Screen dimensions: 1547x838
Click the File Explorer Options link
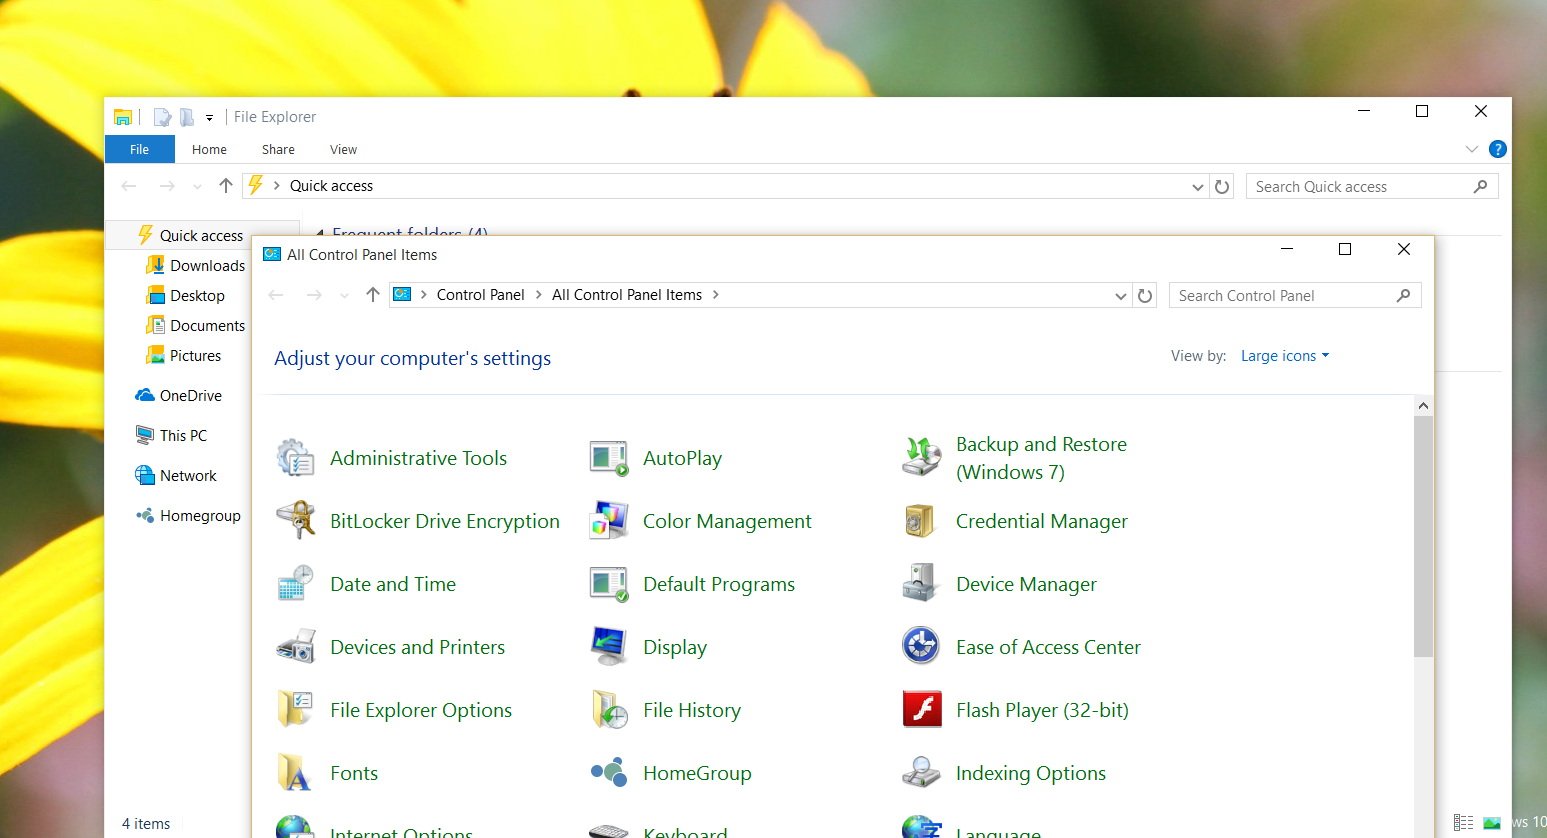click(421, 710)
